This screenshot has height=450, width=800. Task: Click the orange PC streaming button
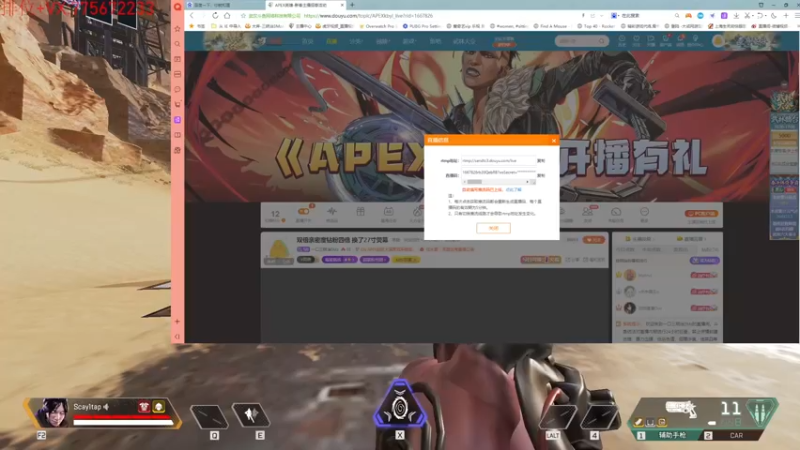702,213
